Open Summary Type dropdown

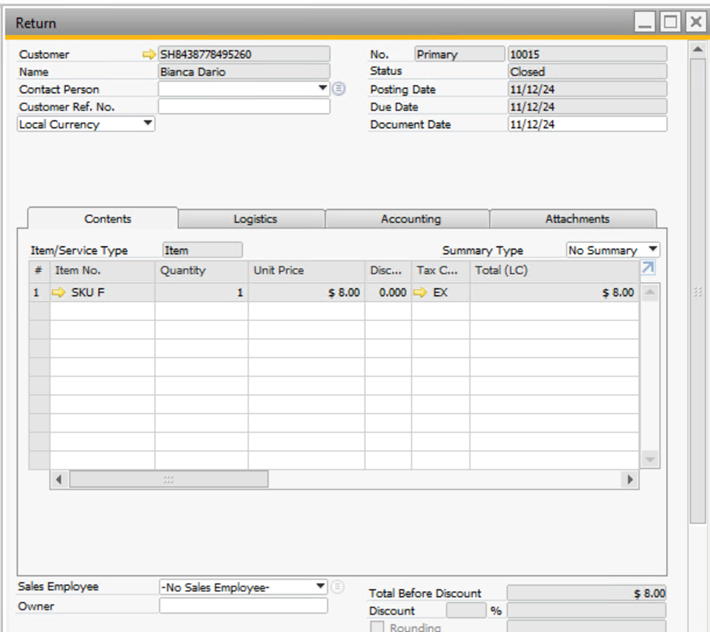pos(652,249)
